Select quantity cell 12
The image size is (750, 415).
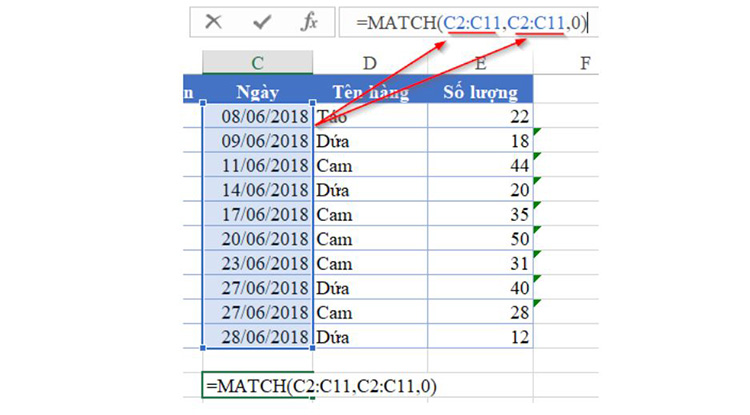[480, 337]
